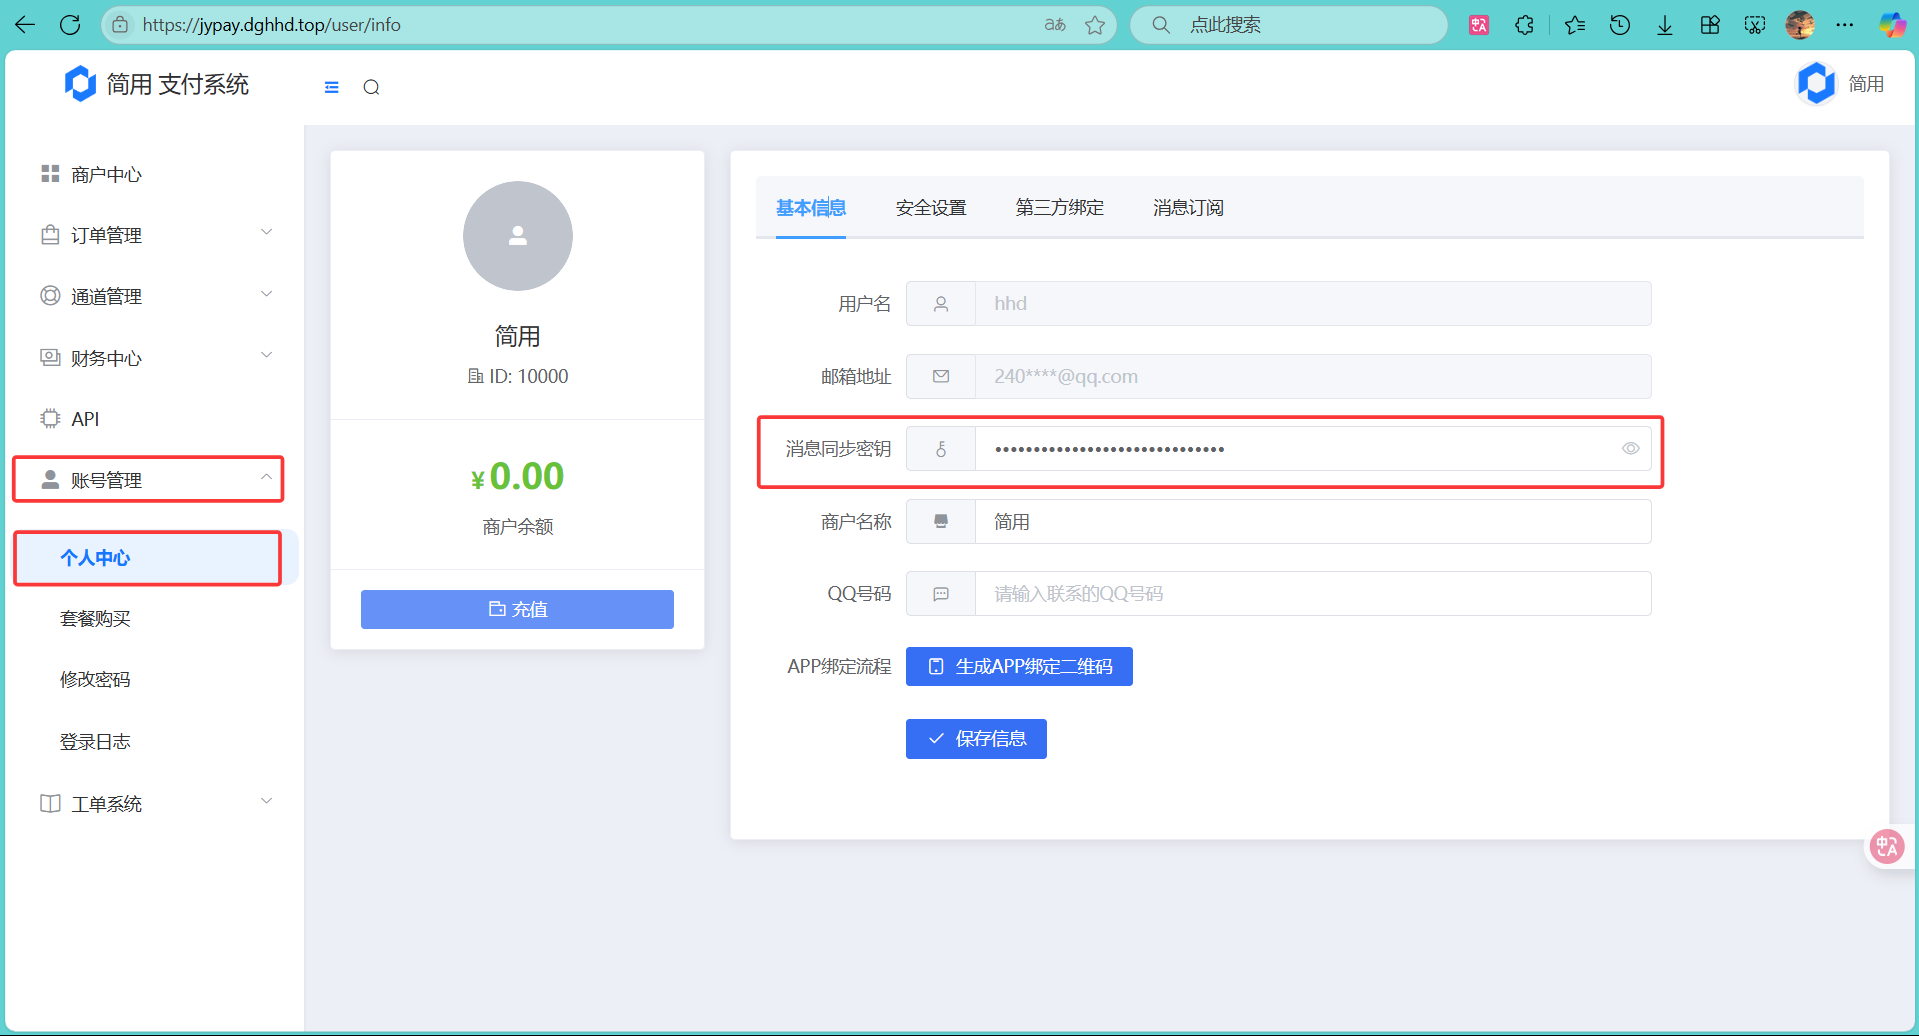Click the QQ号码 input field

click(x=1312, y=594)
